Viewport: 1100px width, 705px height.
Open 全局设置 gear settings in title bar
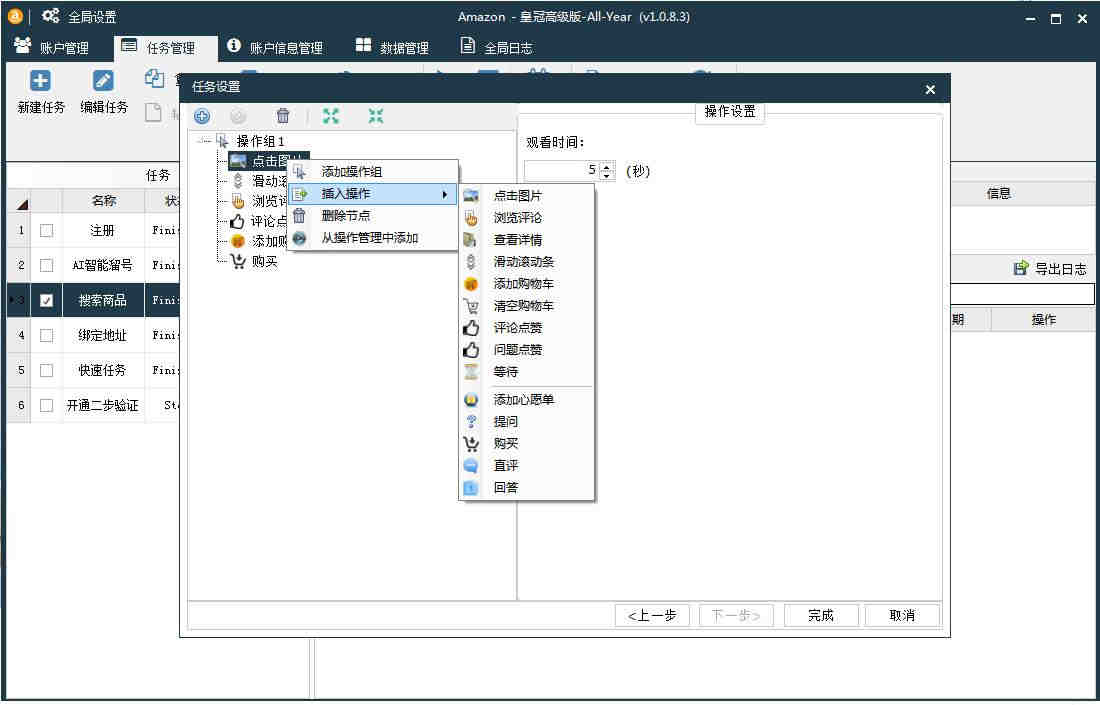(x=79, y=17)
